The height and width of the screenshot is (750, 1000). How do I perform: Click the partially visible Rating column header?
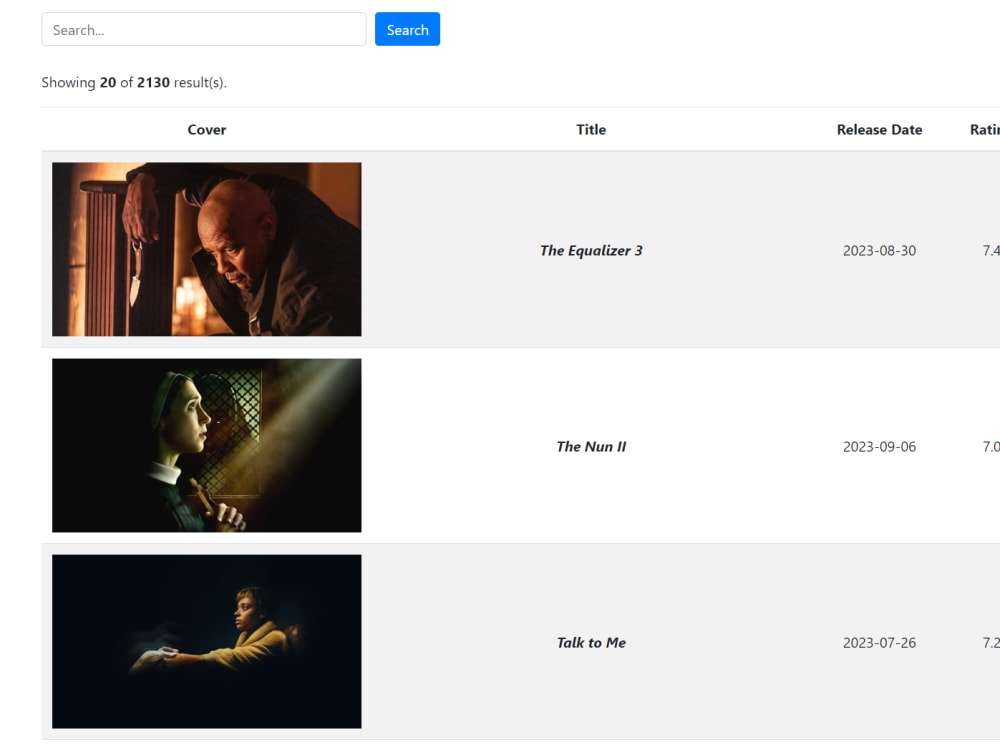985,129
